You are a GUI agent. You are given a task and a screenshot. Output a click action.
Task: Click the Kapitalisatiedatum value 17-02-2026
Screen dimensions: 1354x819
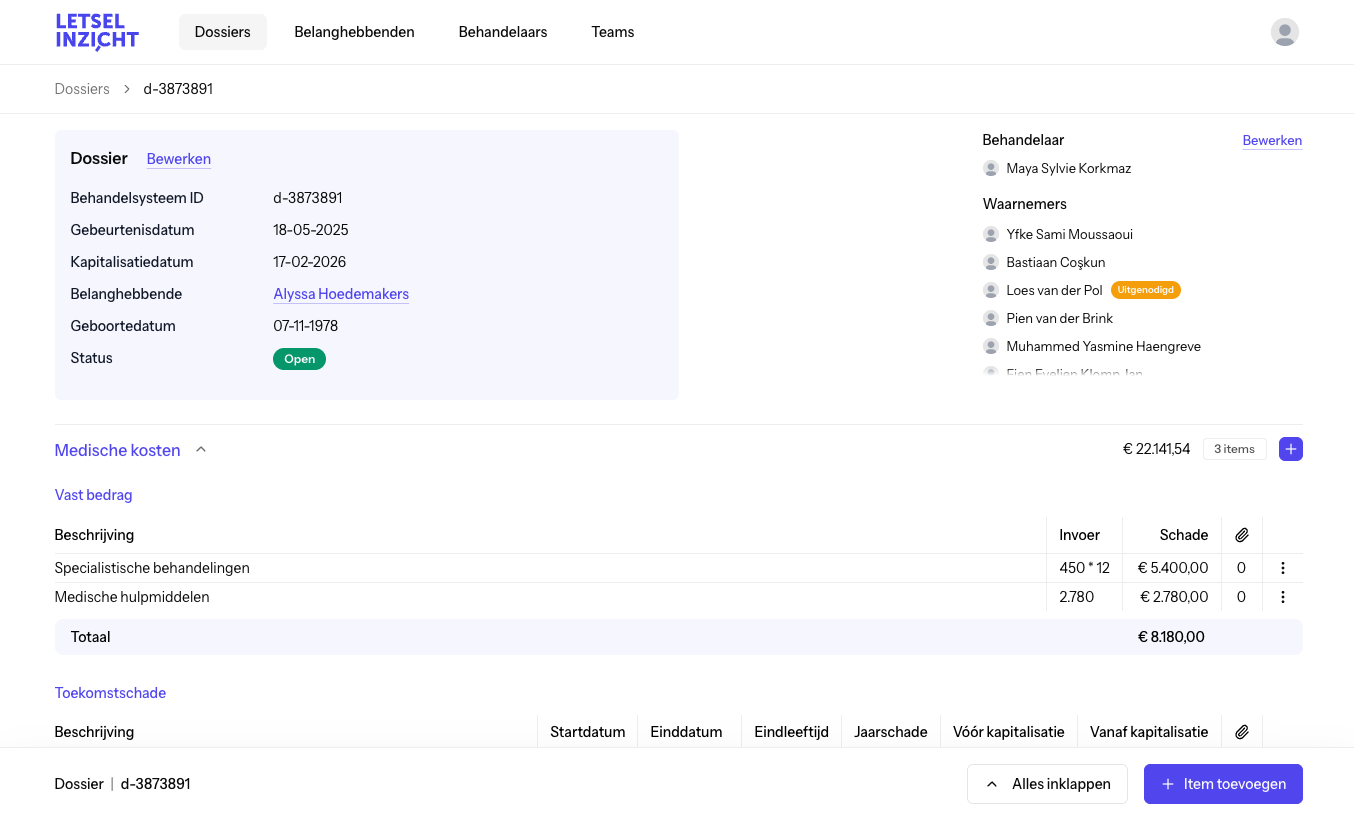310,262
